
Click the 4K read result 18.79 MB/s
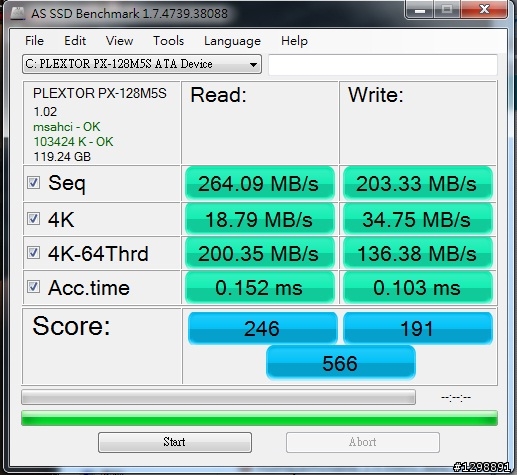pos(260,219)
